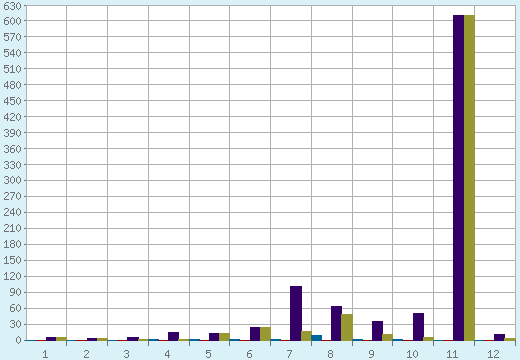Image resolution: width=520 pixels, height=360 pixels.
Task: Click the tall olive bar in month 11
Action: (469, 178)
